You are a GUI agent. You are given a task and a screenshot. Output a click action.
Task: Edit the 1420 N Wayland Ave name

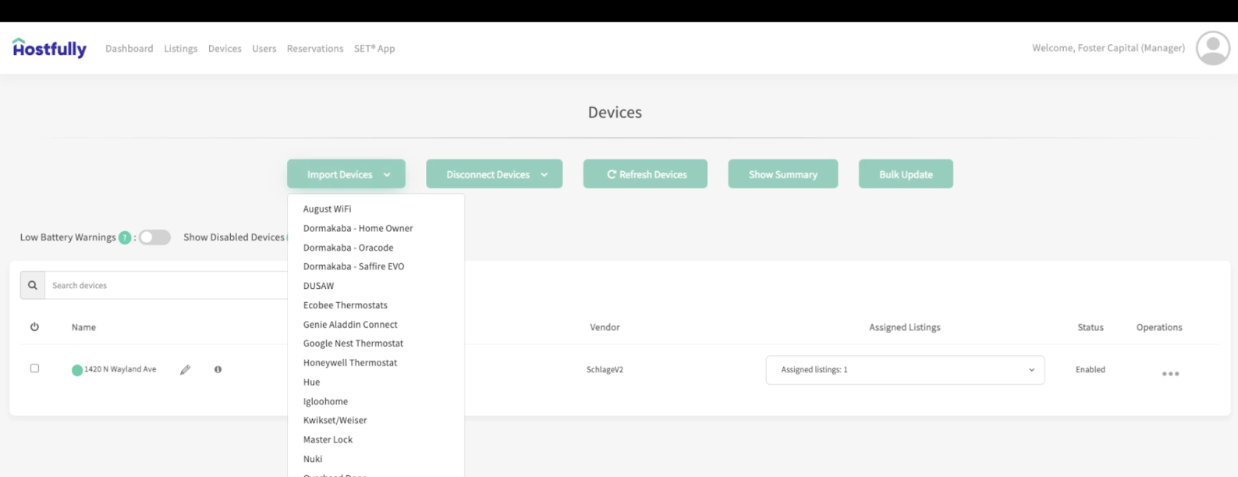pos(185,370)
